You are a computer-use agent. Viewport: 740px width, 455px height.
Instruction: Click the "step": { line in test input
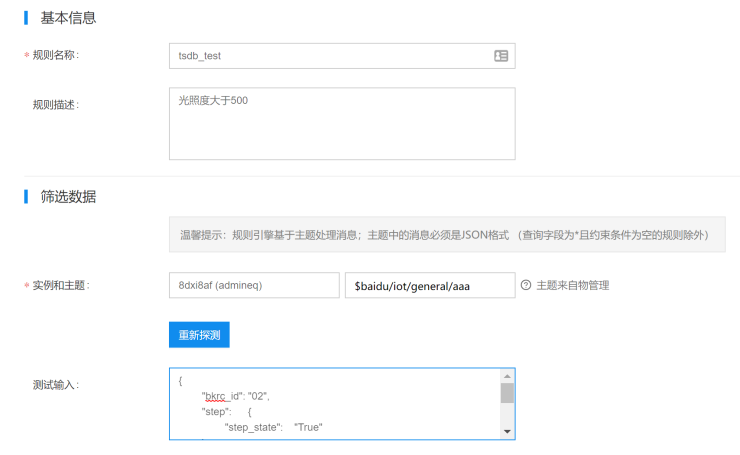click(x=227, y=412)
